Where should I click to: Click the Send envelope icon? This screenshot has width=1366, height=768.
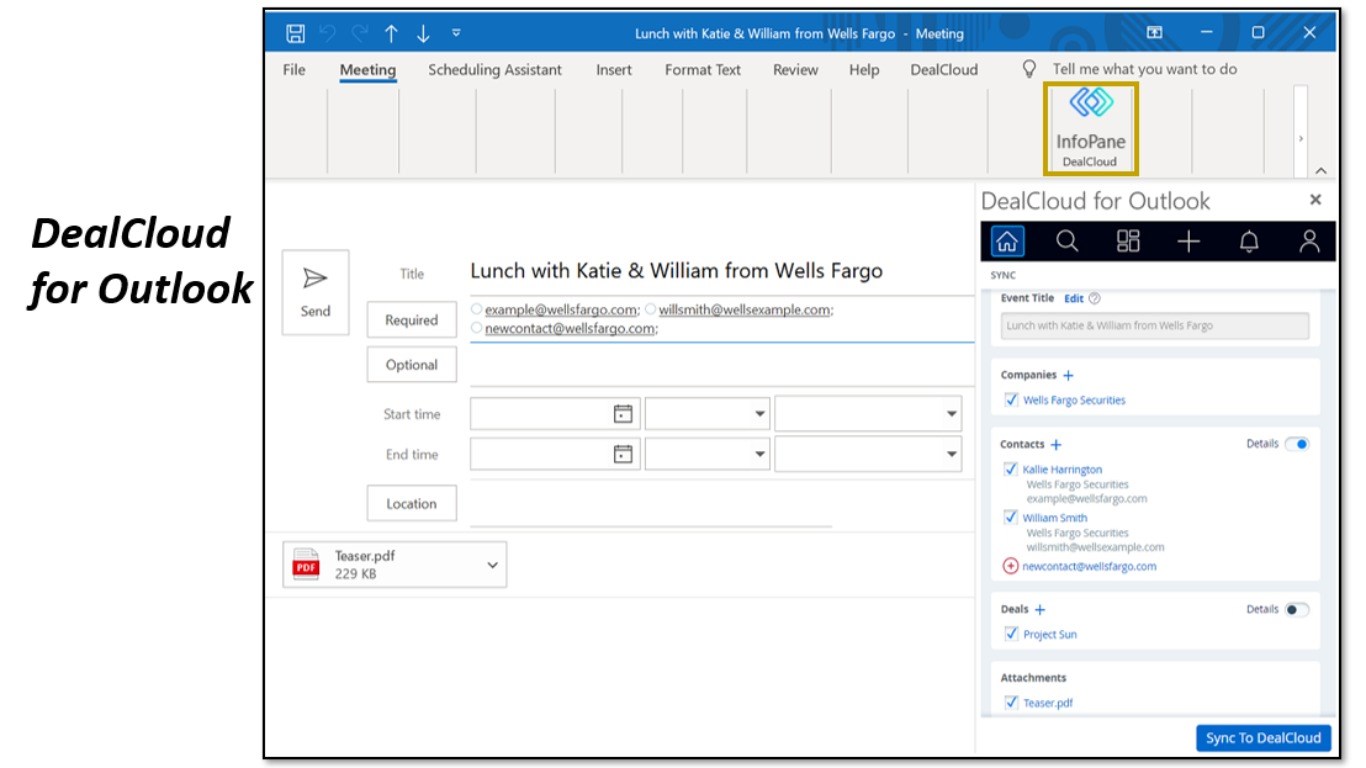(315, 278)
